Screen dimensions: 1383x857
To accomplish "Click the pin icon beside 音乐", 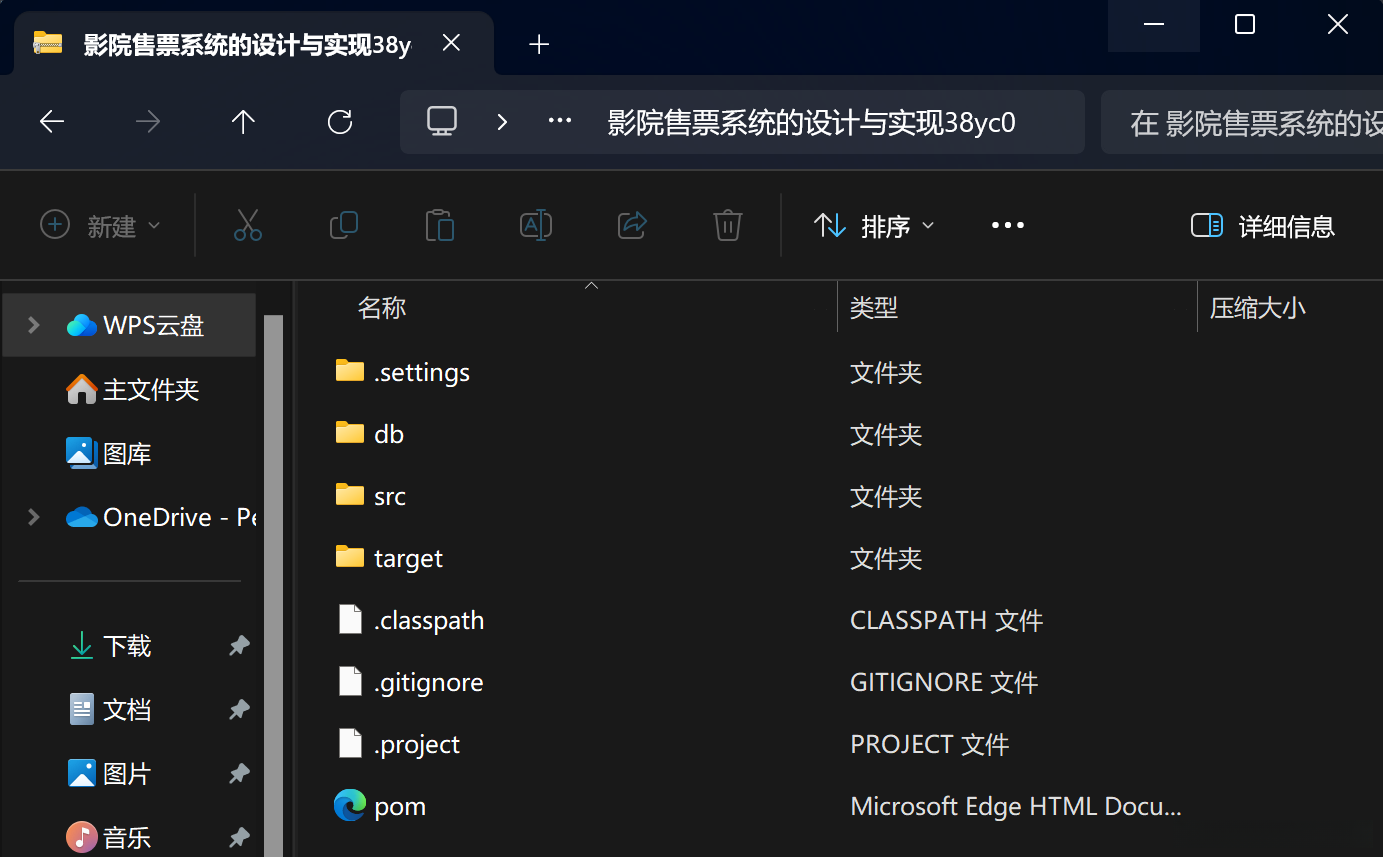I will tap(239, 837).
